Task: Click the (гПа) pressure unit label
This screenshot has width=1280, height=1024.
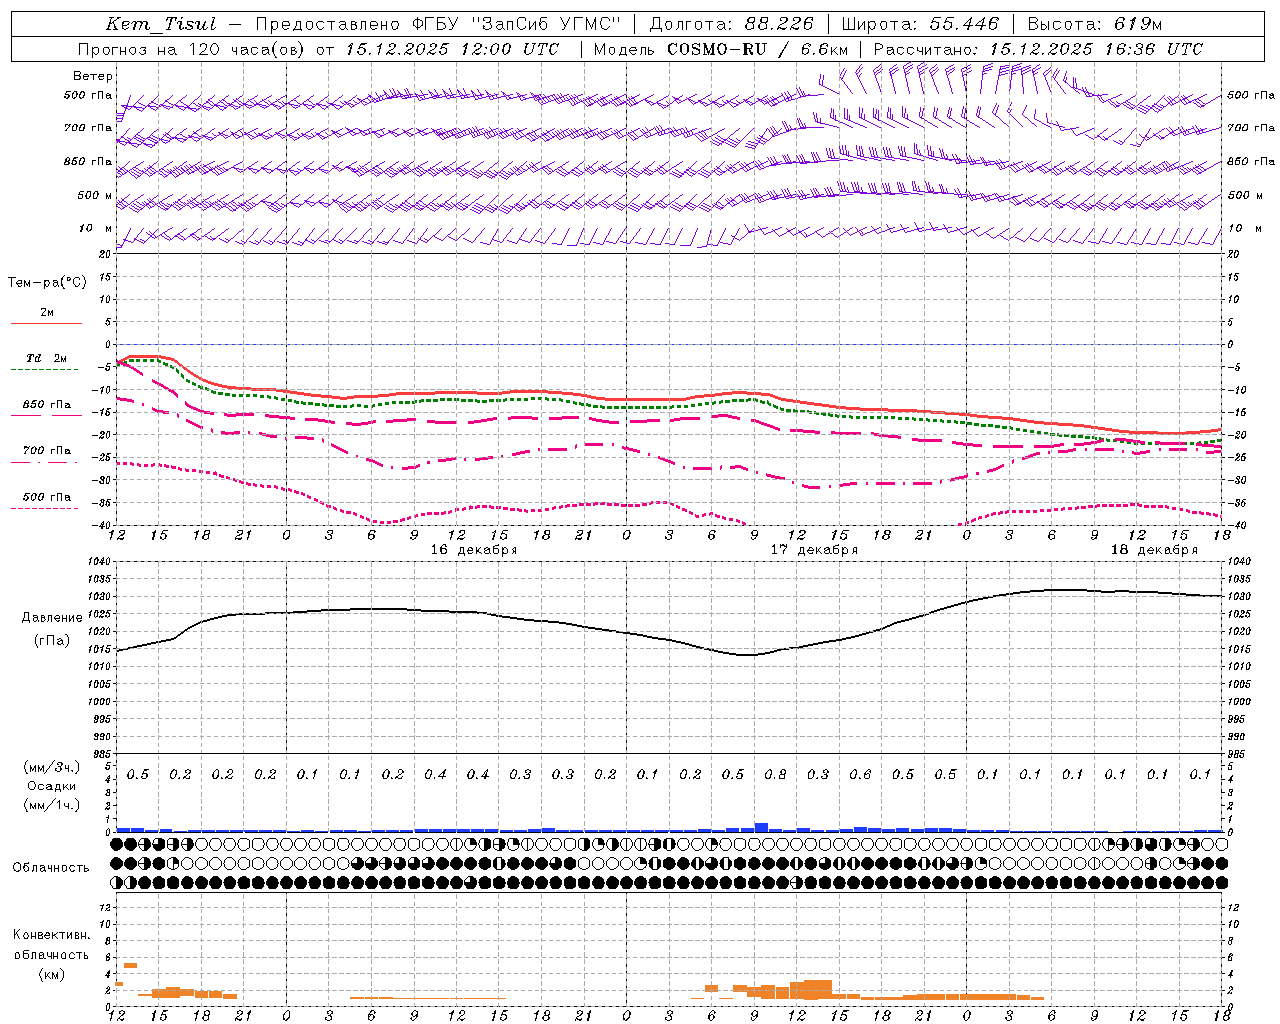Action: 51,640
